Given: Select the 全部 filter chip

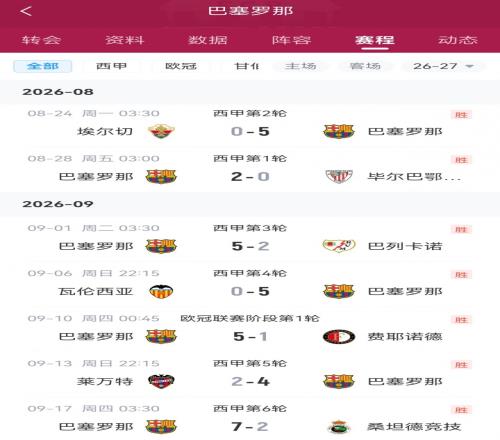Looking at the screenshot, I should click(x=43, y=66).
